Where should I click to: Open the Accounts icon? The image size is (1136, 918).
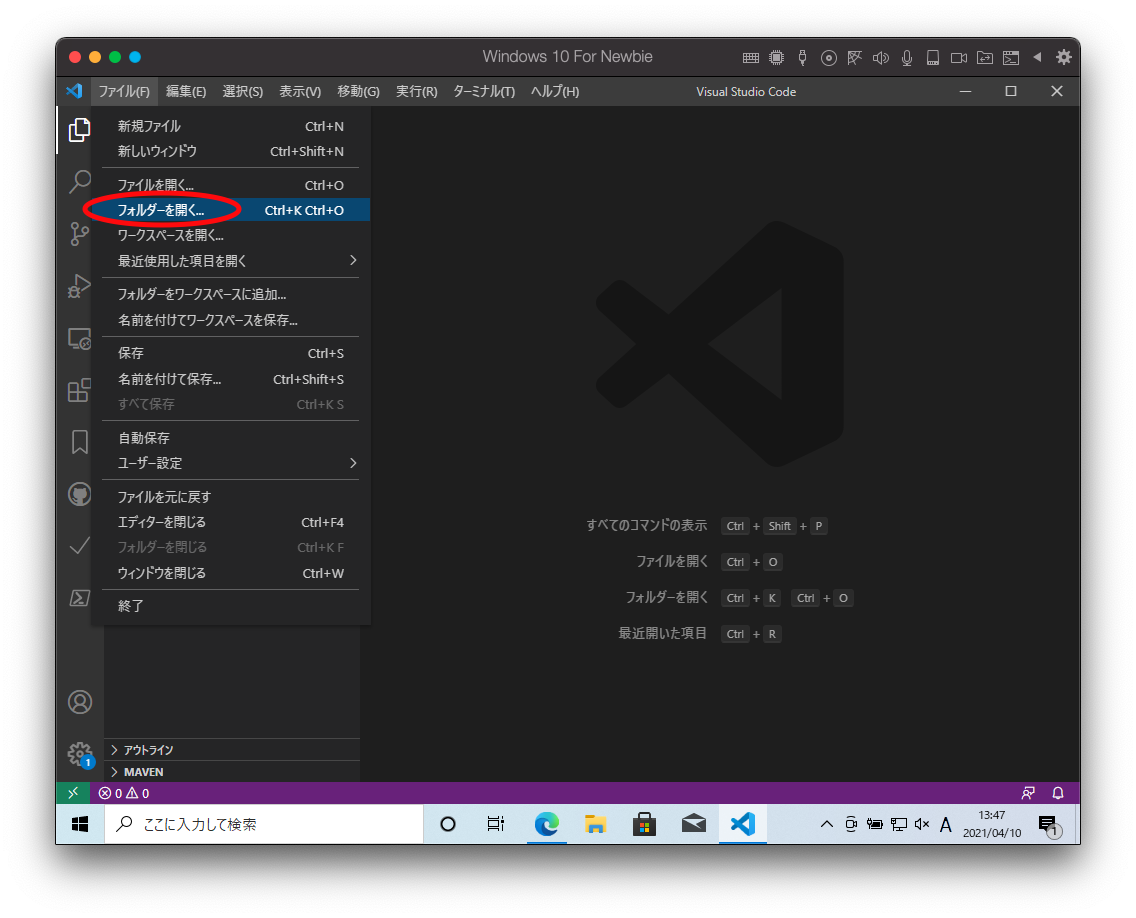80,701
